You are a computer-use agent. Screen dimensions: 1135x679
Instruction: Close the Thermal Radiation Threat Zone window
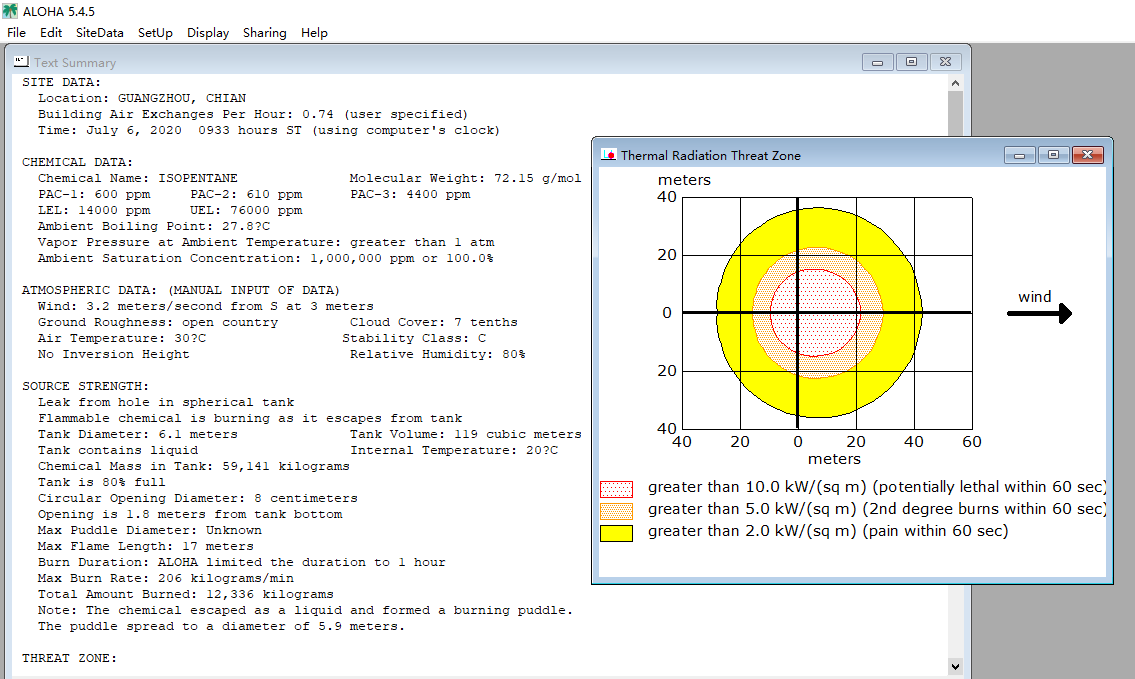coord(1087,155)
